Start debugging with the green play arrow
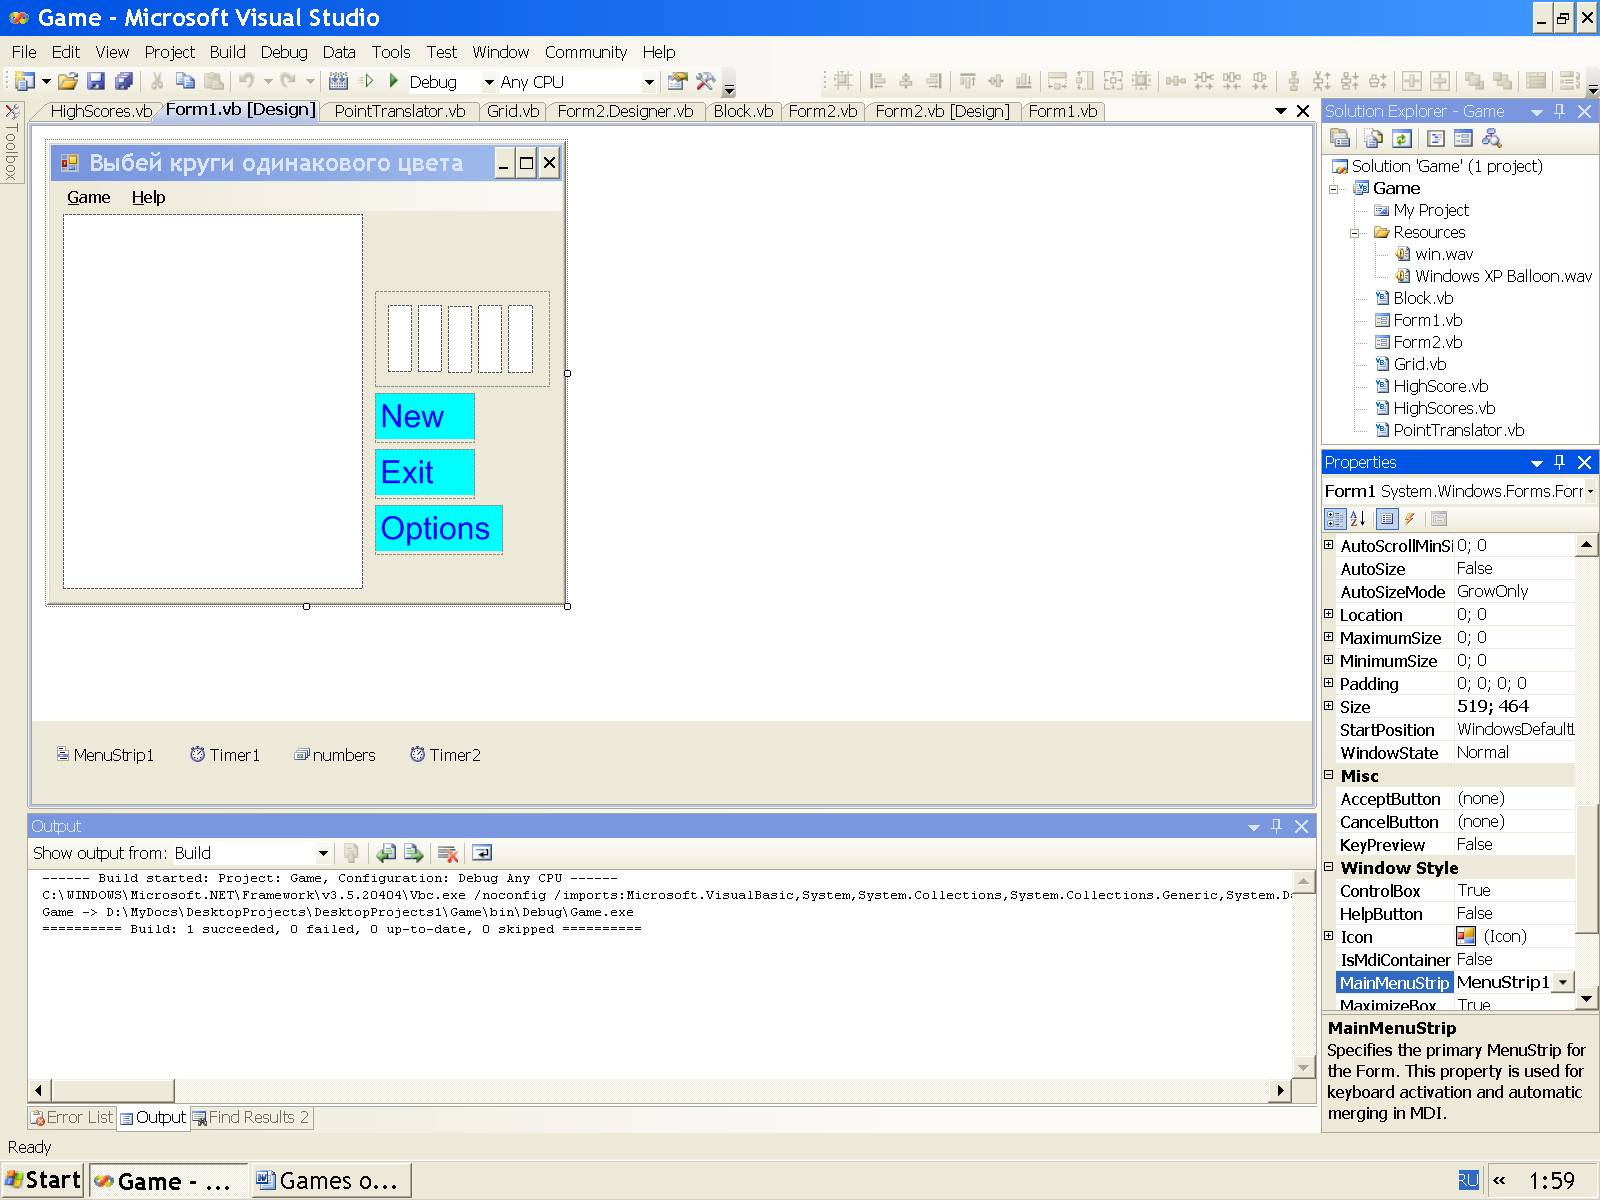 [x=394, y=81]
